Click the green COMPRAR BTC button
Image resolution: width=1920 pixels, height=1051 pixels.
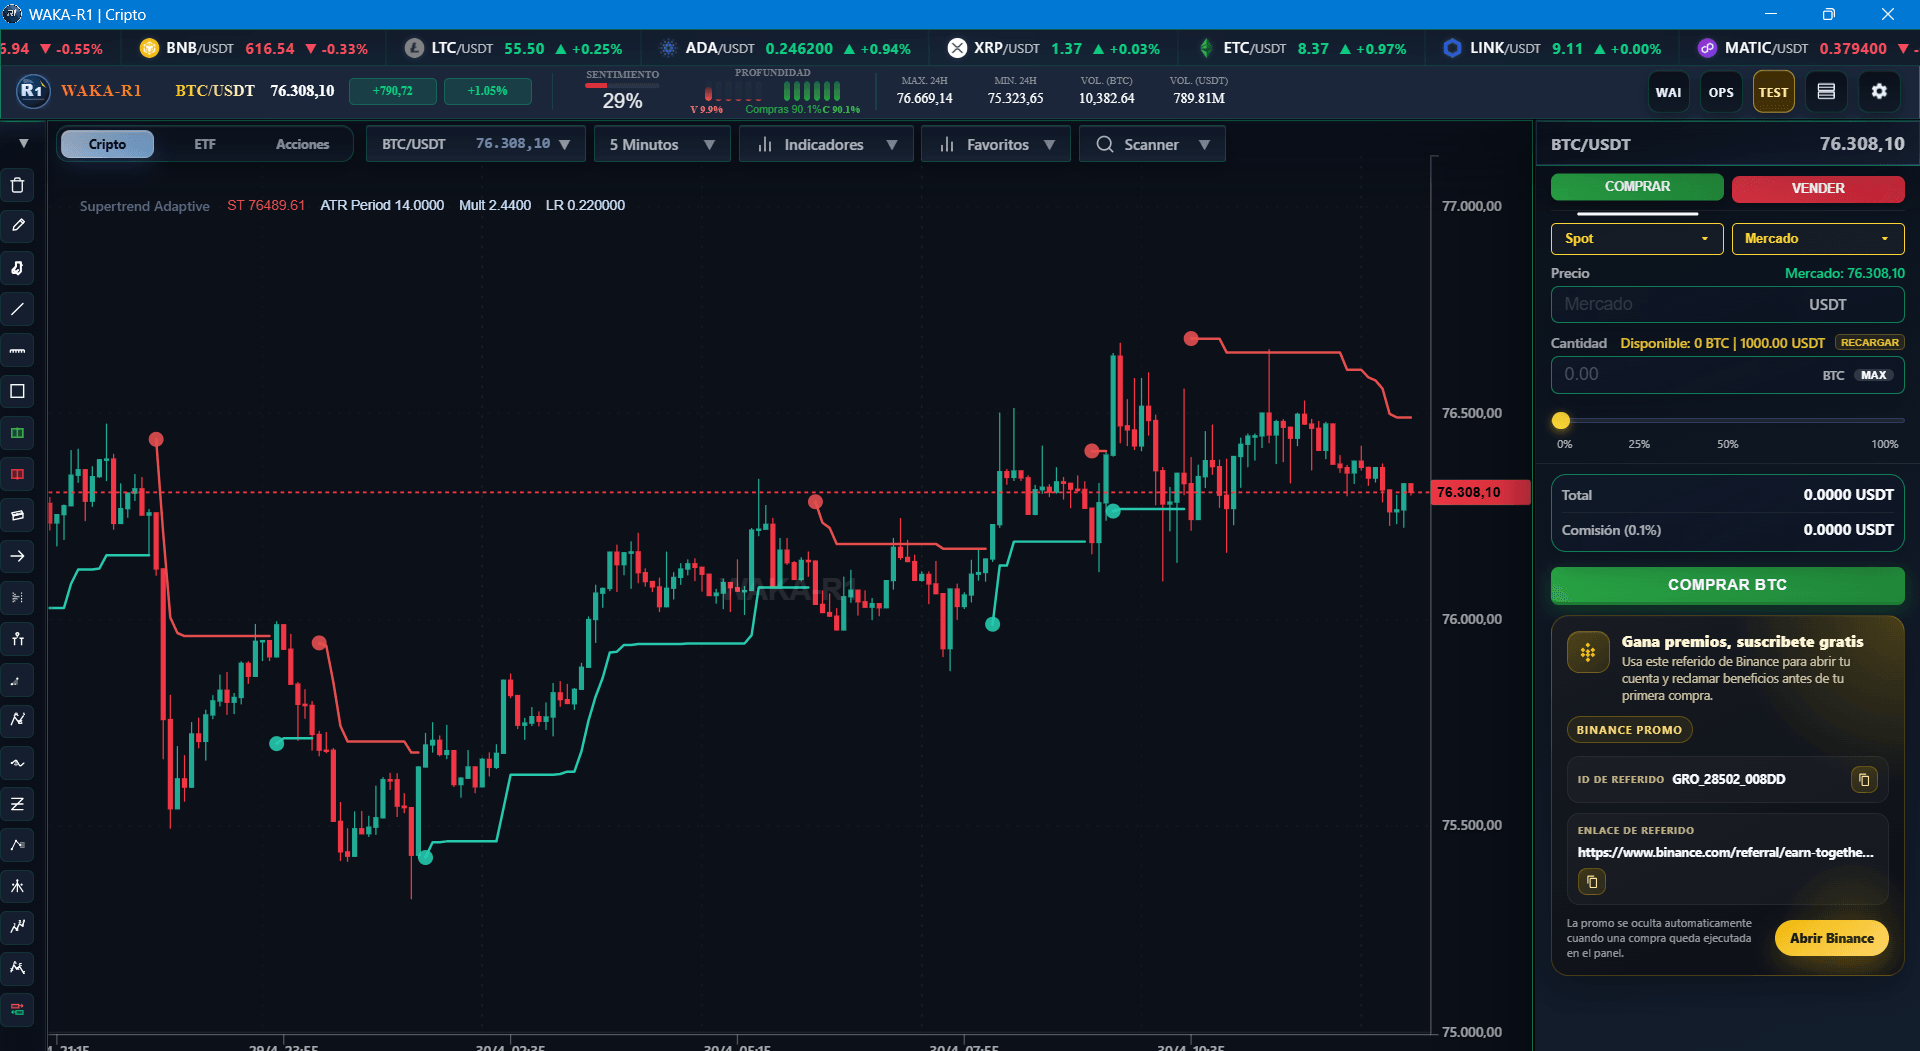(1727, 585)
